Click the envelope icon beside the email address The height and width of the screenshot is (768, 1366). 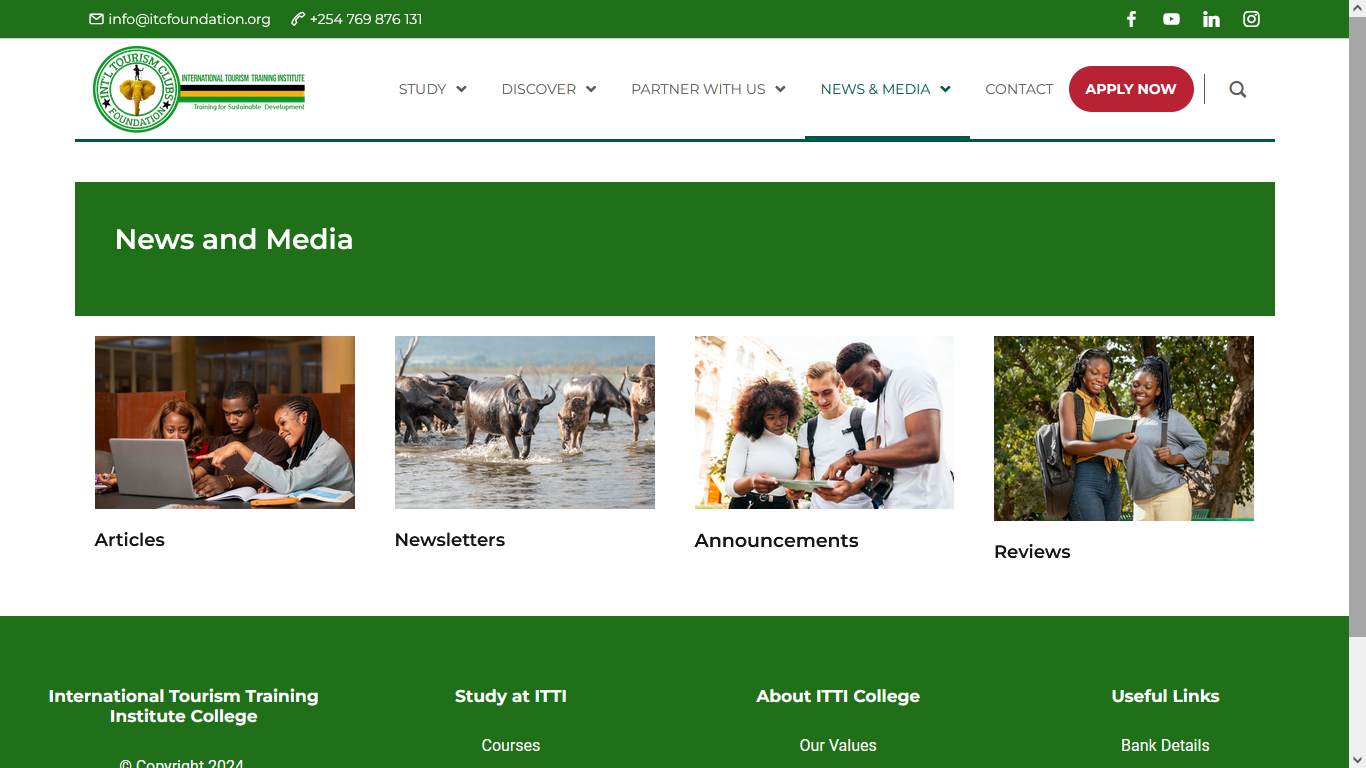click(x=96, y=19)
